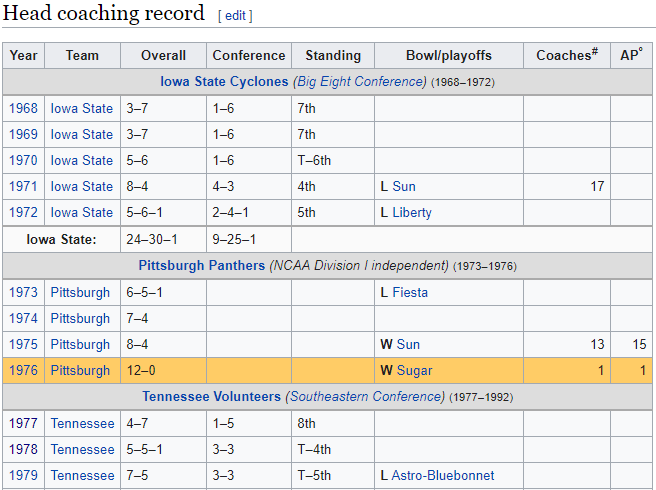Click the Head coaching record heading
This screenshot has width=656, height=490.
coord(104,13)
